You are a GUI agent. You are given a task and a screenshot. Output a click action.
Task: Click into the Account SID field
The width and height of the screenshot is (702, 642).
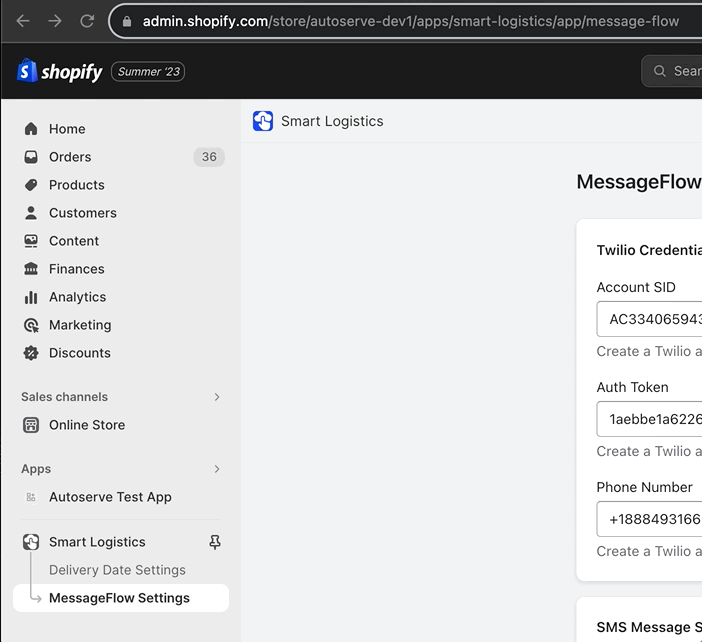[x=650, y=320]
